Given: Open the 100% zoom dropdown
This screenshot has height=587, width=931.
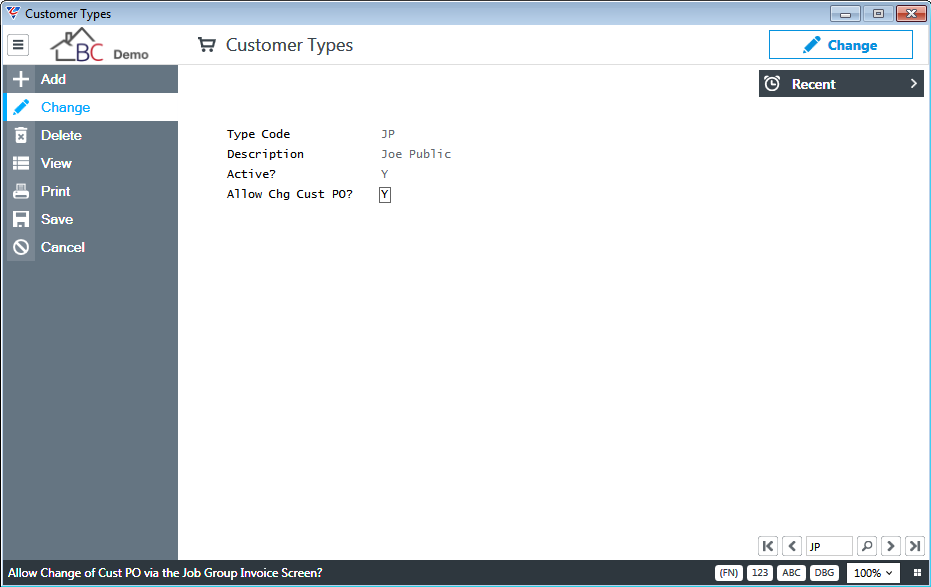Looking at the screenshot, I should tap(873, 573).
